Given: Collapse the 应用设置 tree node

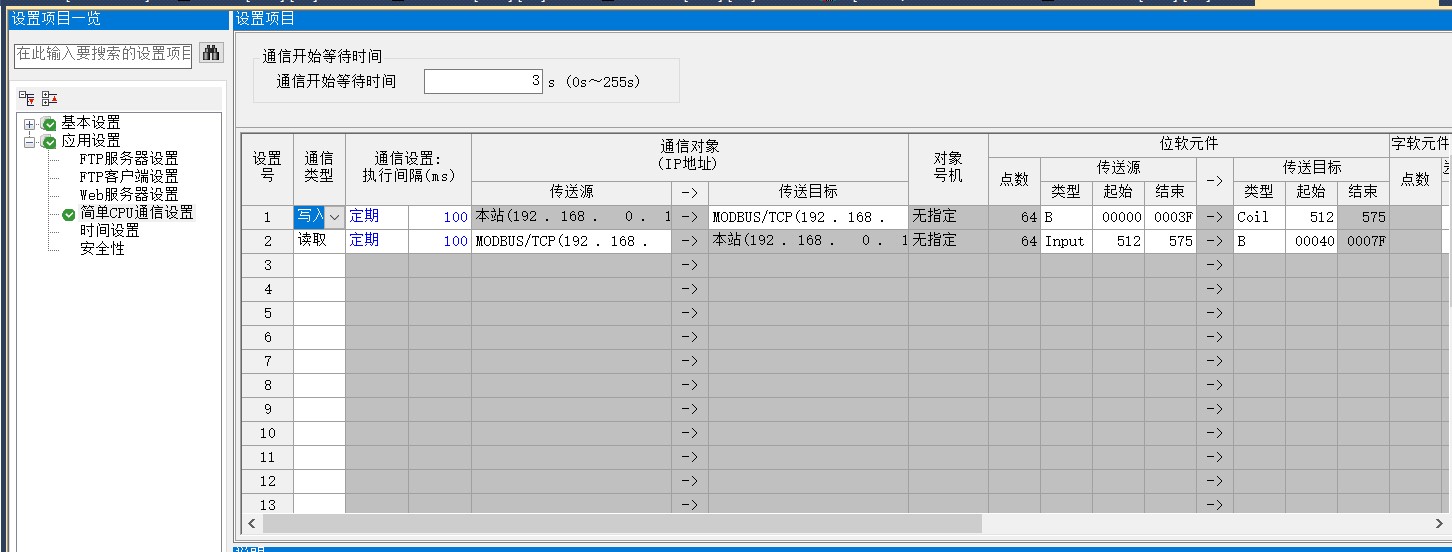Looking at the screenshot, I should coord(30,142).
